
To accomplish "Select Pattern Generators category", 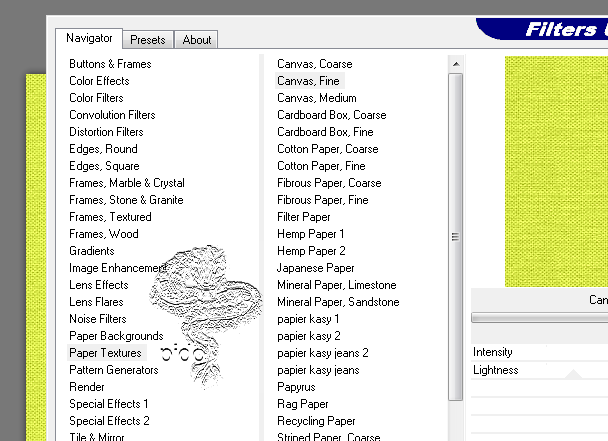I will [113, 370].
